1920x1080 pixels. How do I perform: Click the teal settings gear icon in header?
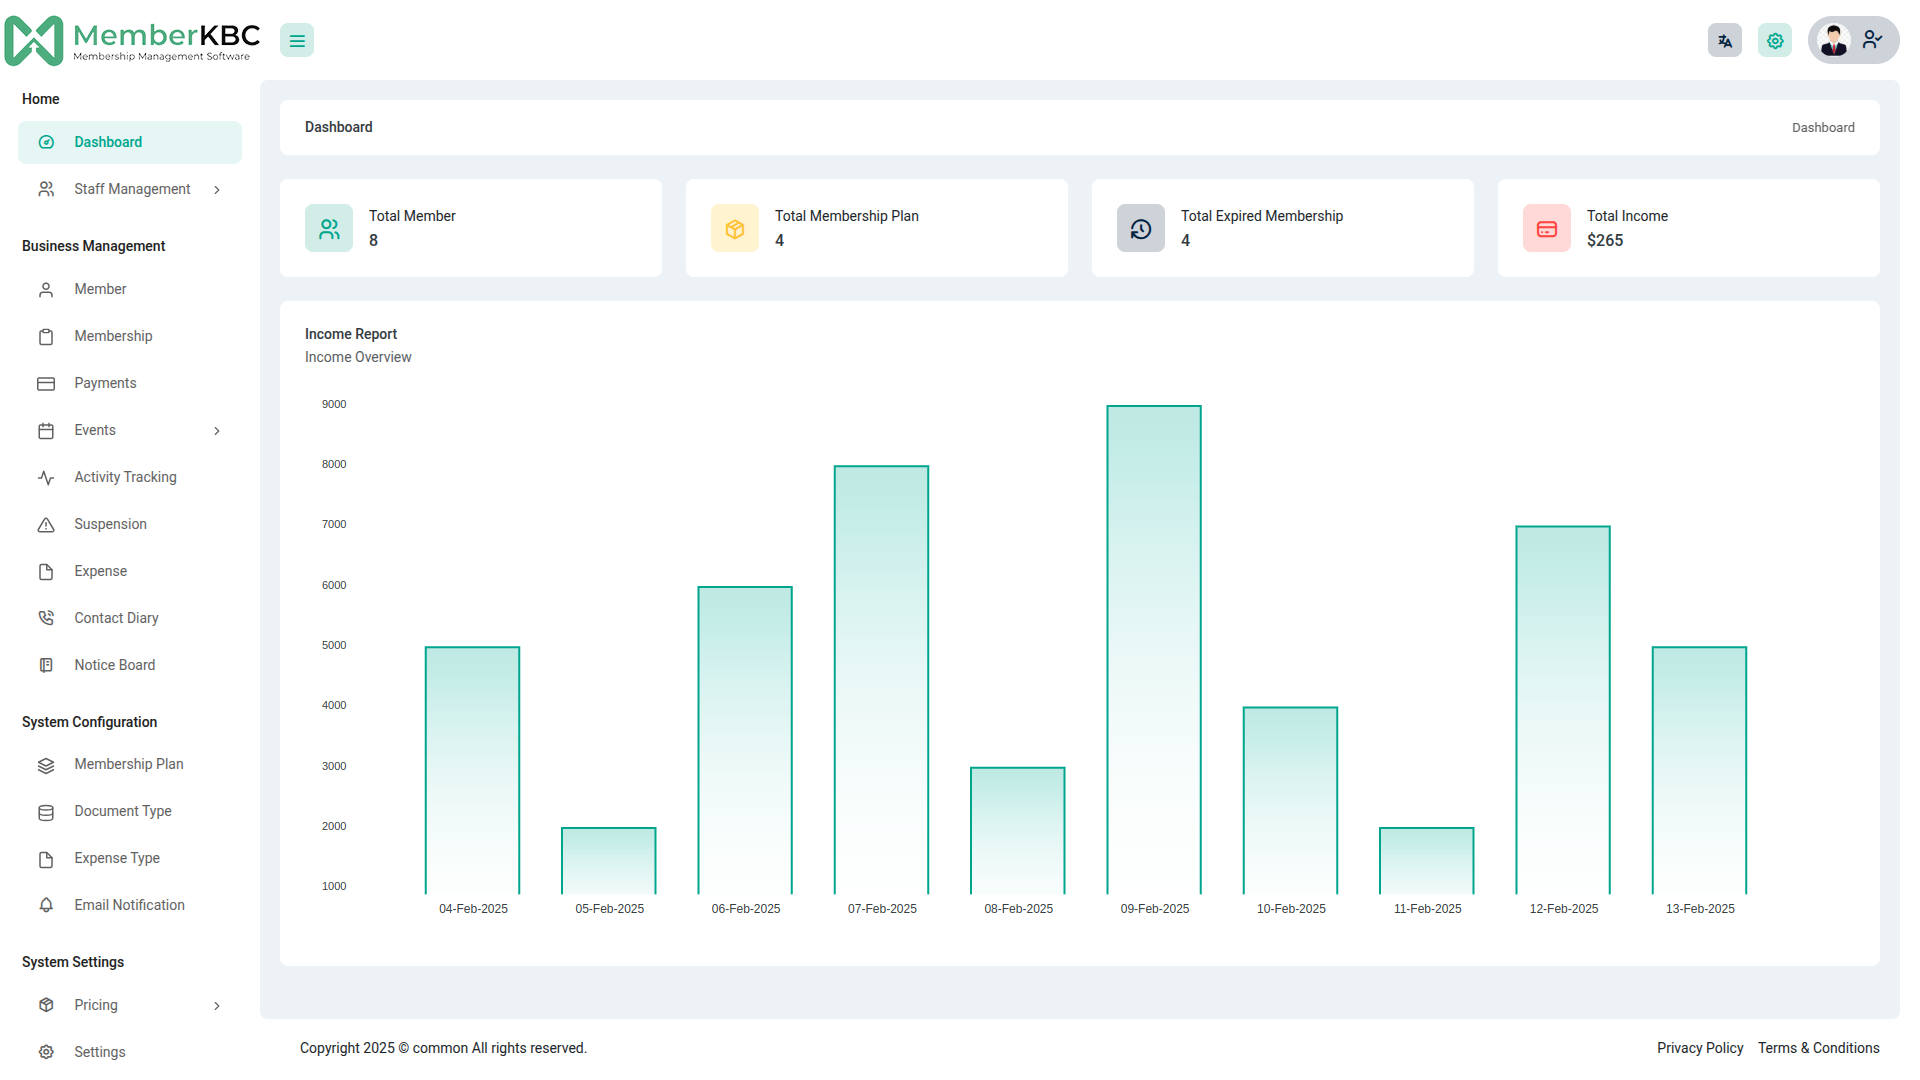click(x=1774, y=41)
